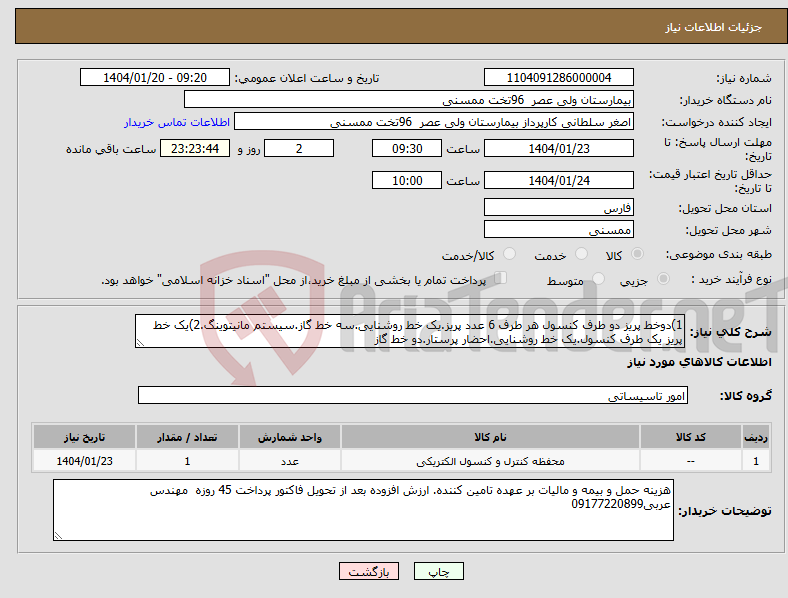
Task: Click the need number field 1104091286000004
Action: [559, 77]
